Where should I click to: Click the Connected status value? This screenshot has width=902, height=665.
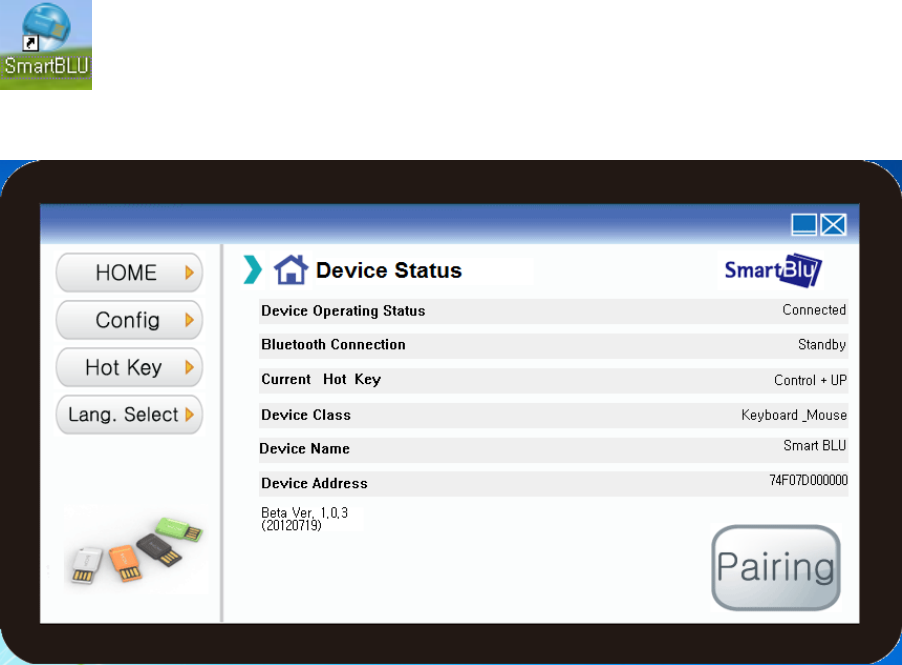[814, 310]
